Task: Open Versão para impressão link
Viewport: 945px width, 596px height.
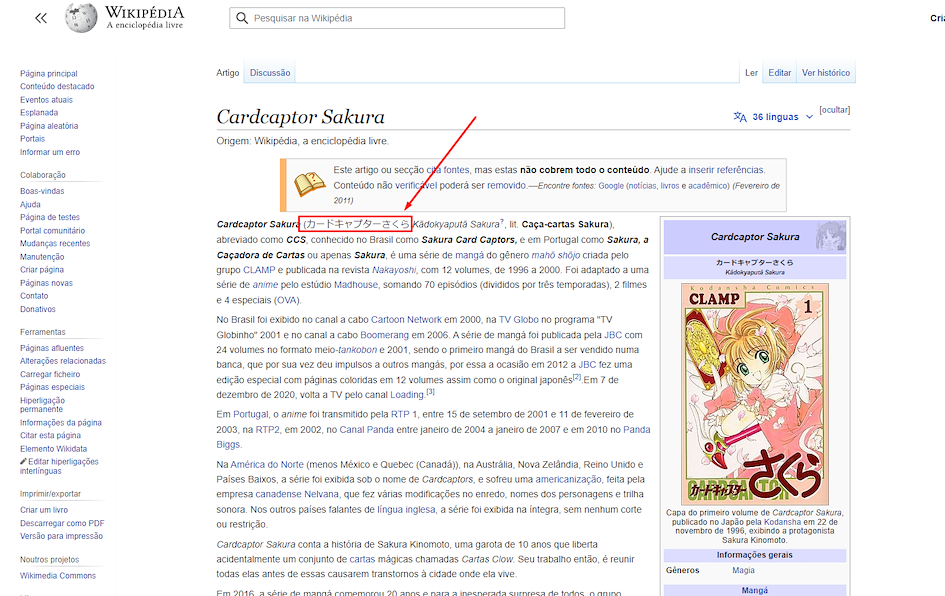Action: (x=61, y=536)
